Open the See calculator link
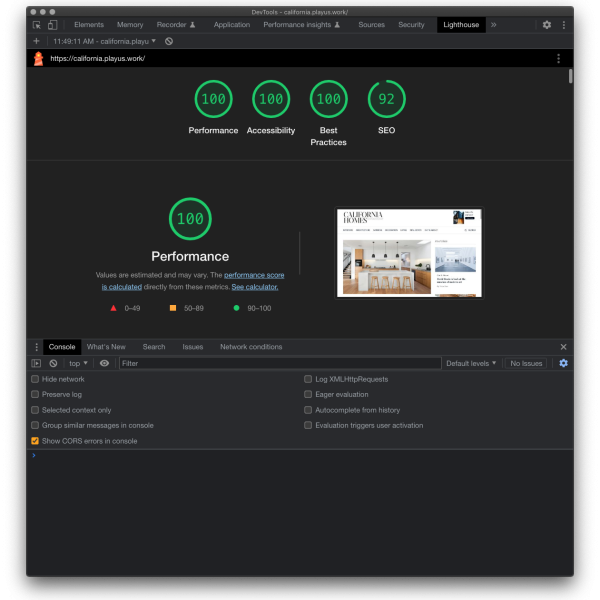This screenshot has height=600, width=600. coord(255,287)
